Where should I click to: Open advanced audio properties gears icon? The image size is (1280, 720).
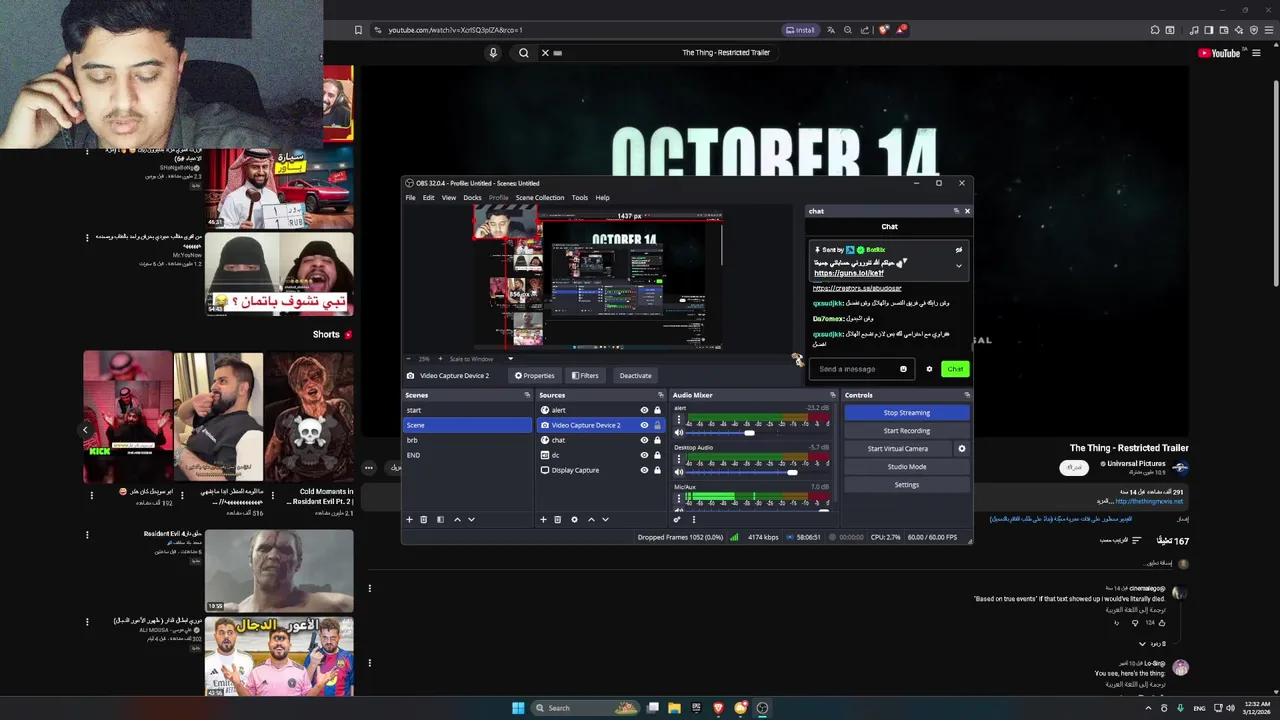[677, 519]
